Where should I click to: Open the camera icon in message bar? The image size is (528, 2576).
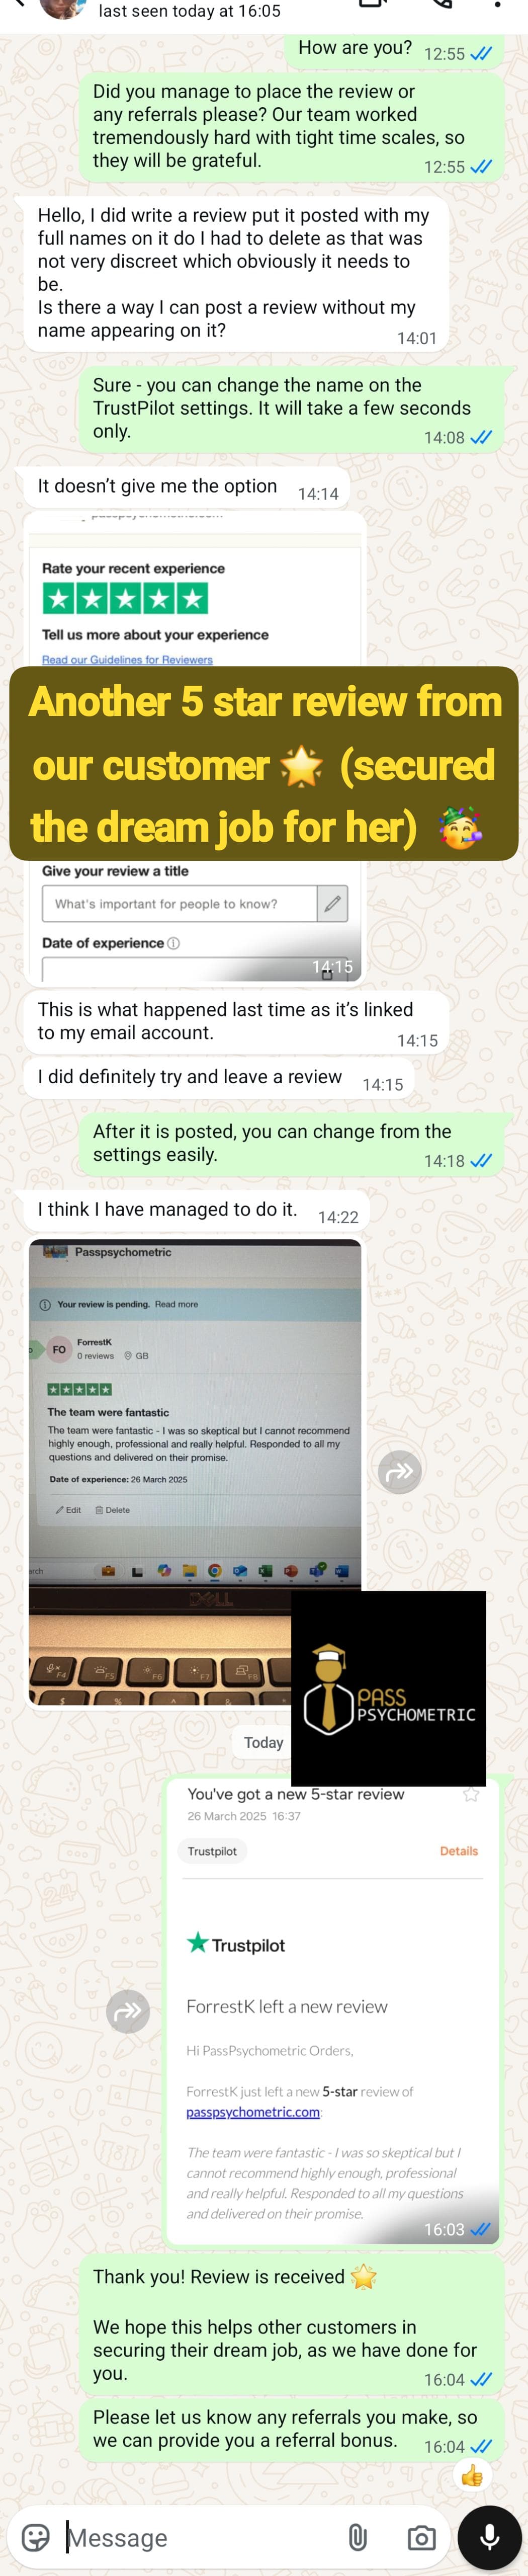coord(422,2538)
